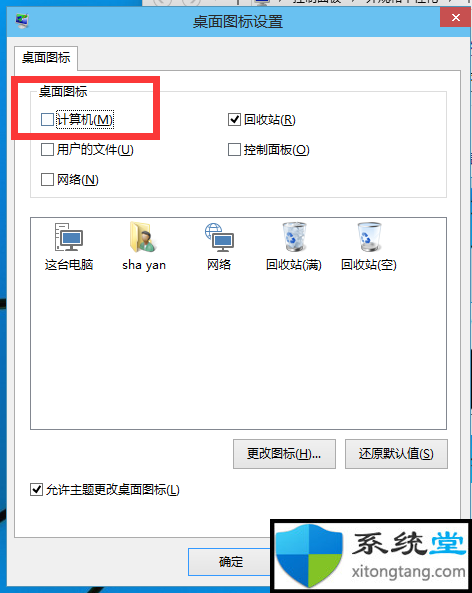Image resolution: width=472 pixels, height=593 pixels.
Task: Enable the 计算机(M) checkbox
Action: coord(47,120)
